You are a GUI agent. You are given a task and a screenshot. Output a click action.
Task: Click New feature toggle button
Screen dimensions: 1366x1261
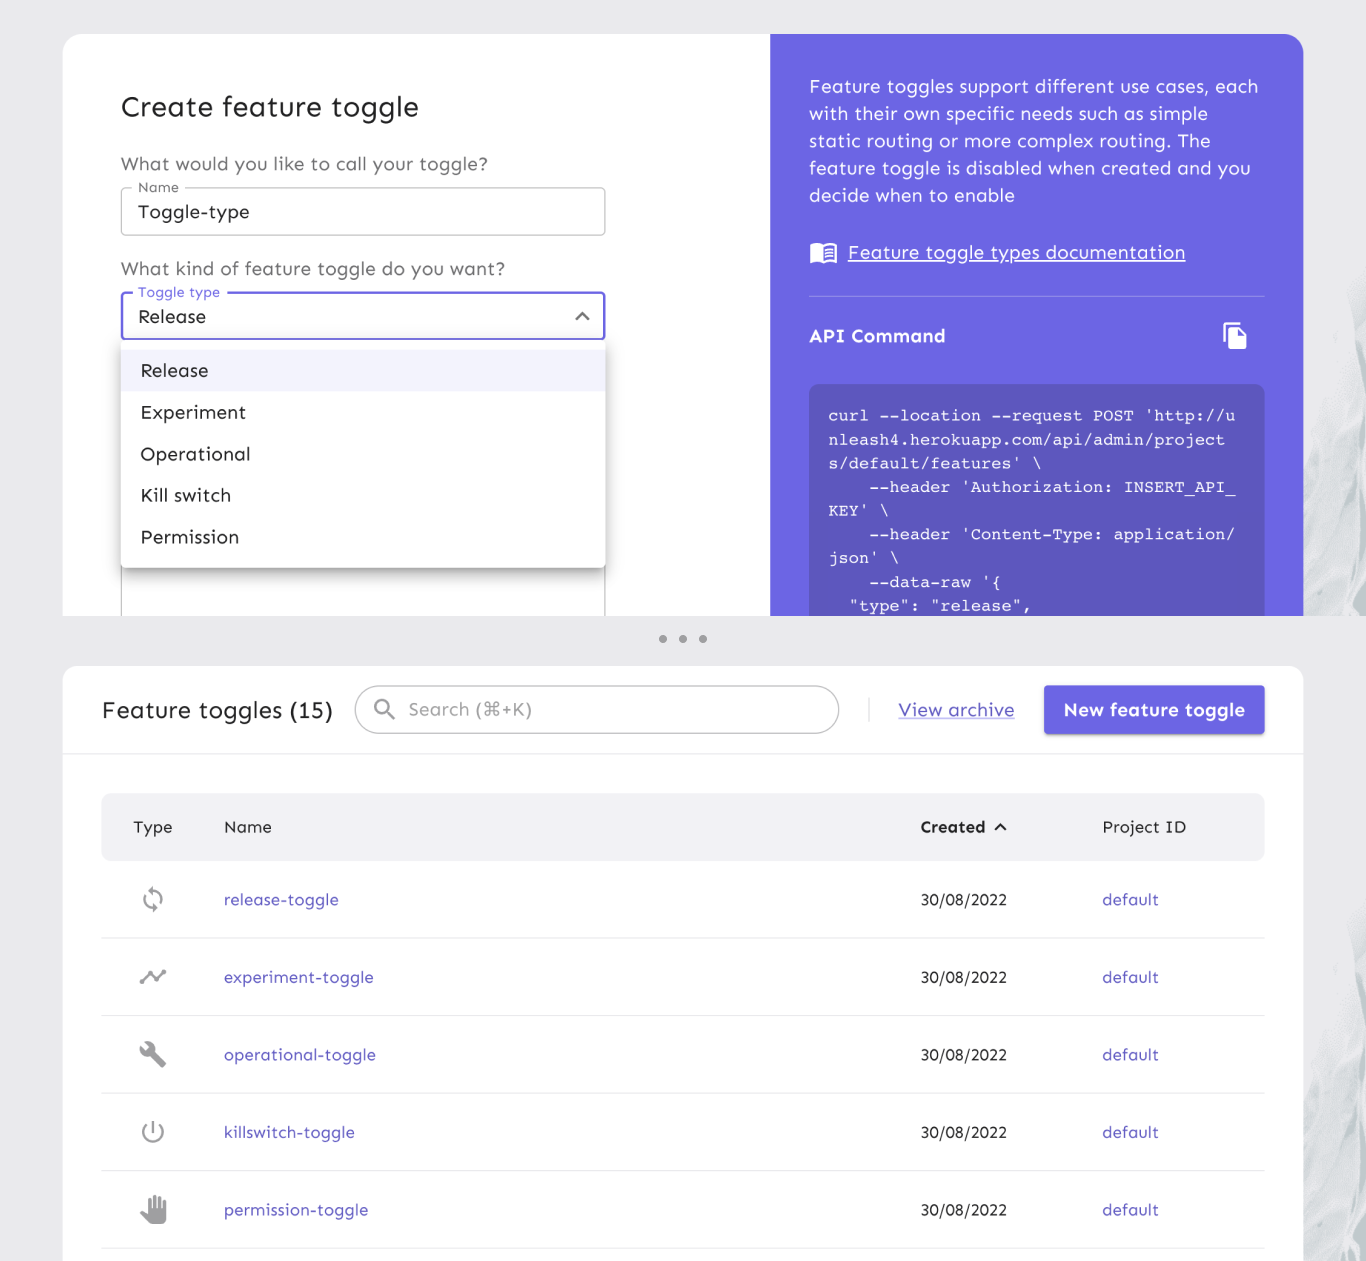tap(1154, 710)
